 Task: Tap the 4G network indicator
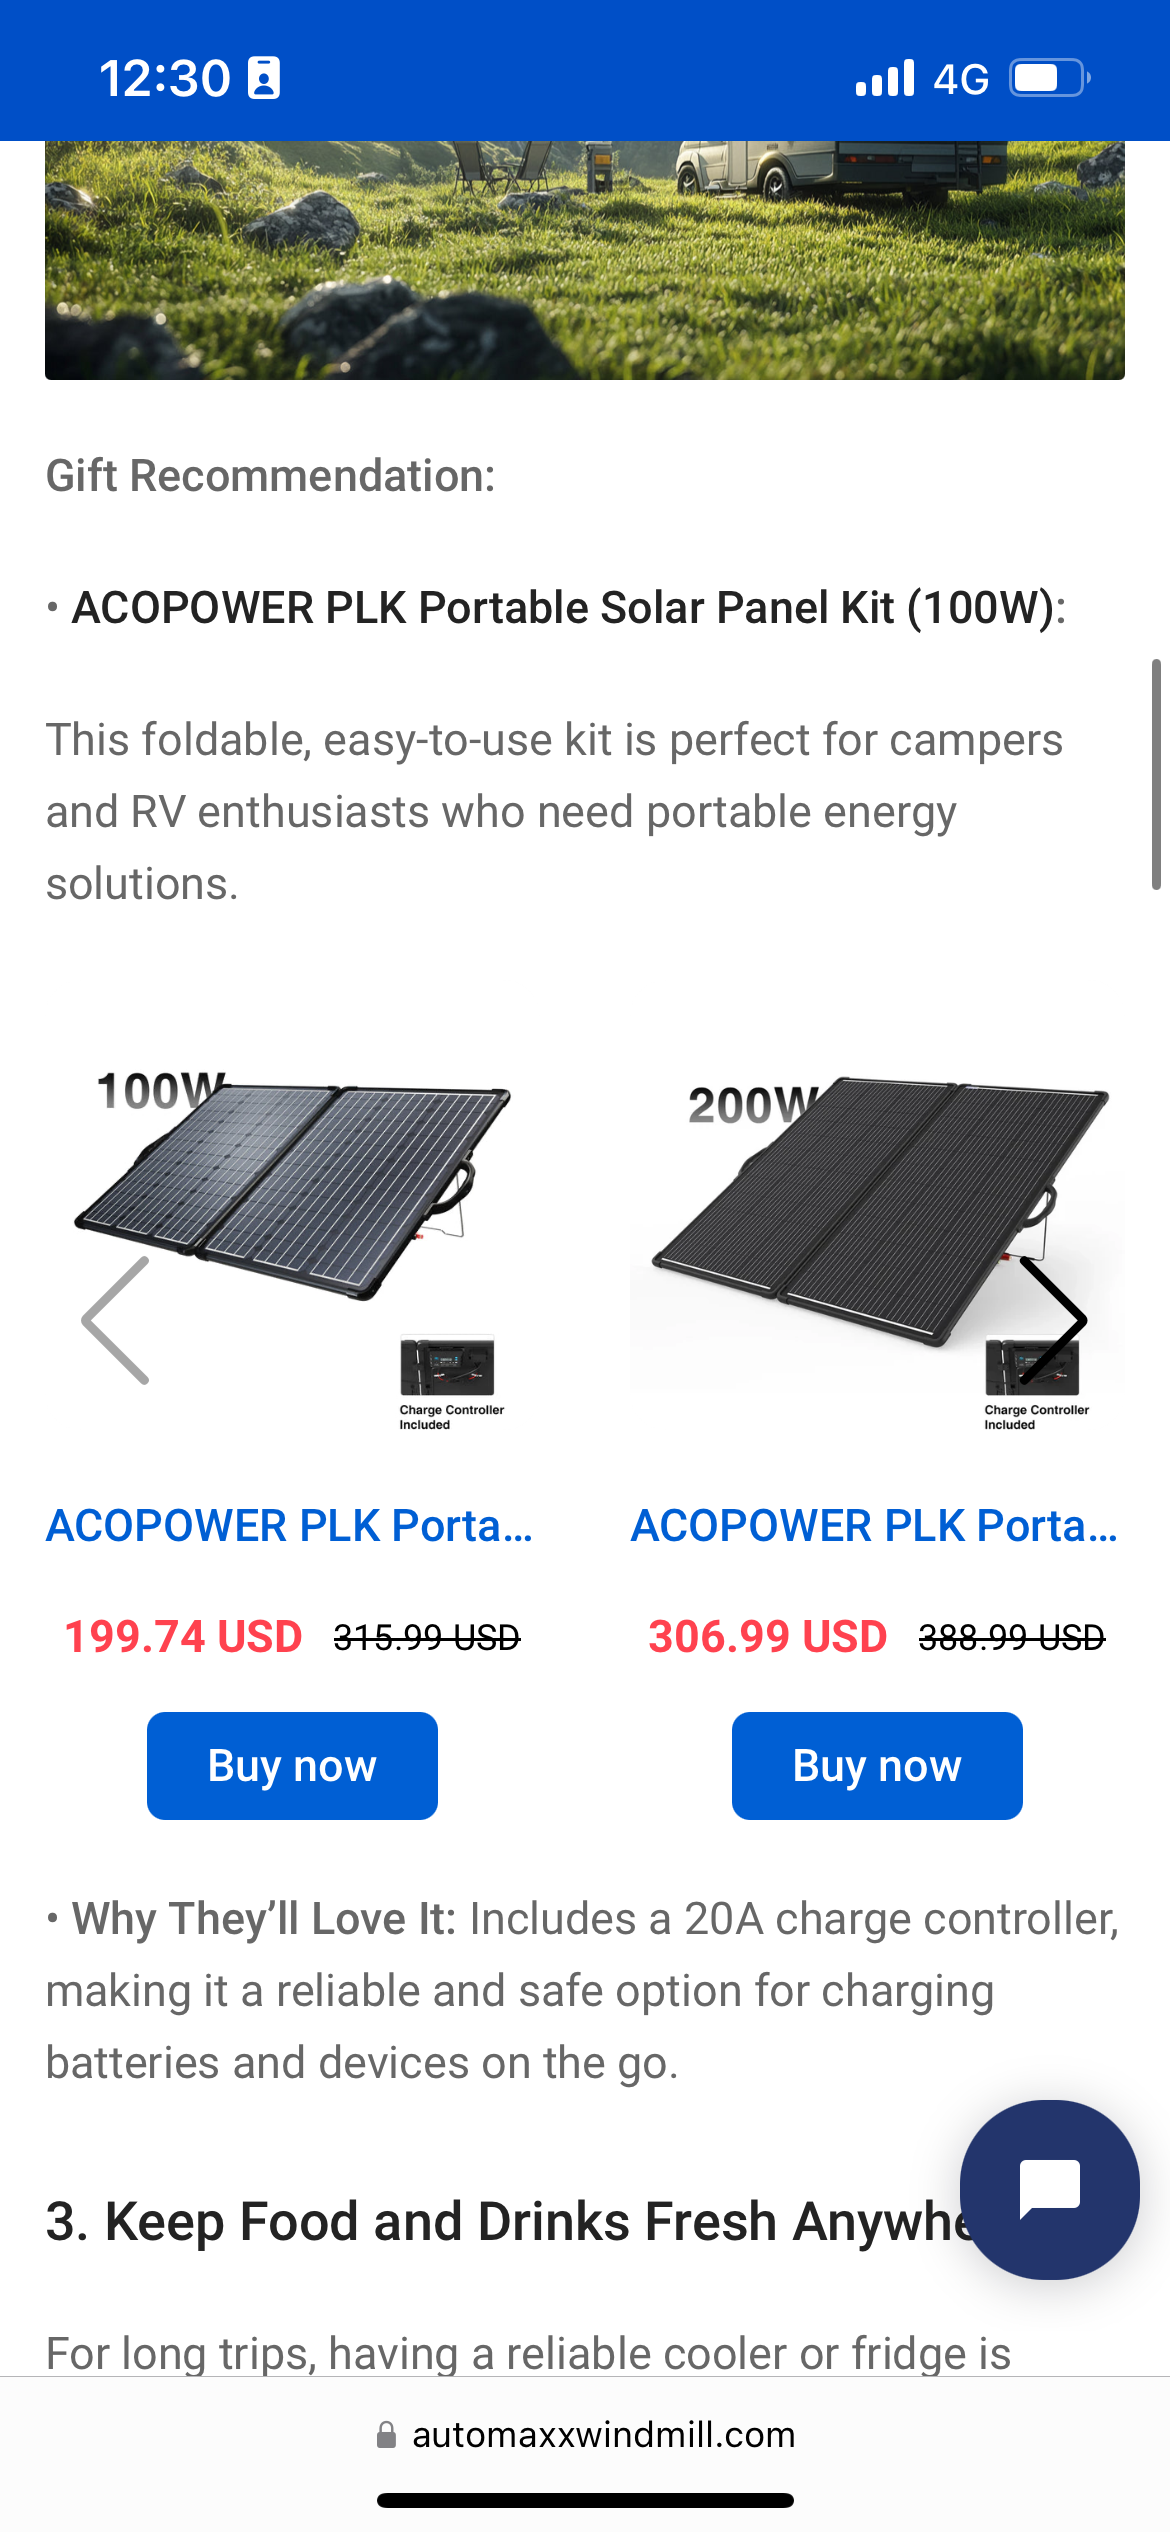click(x=961, y=78)
